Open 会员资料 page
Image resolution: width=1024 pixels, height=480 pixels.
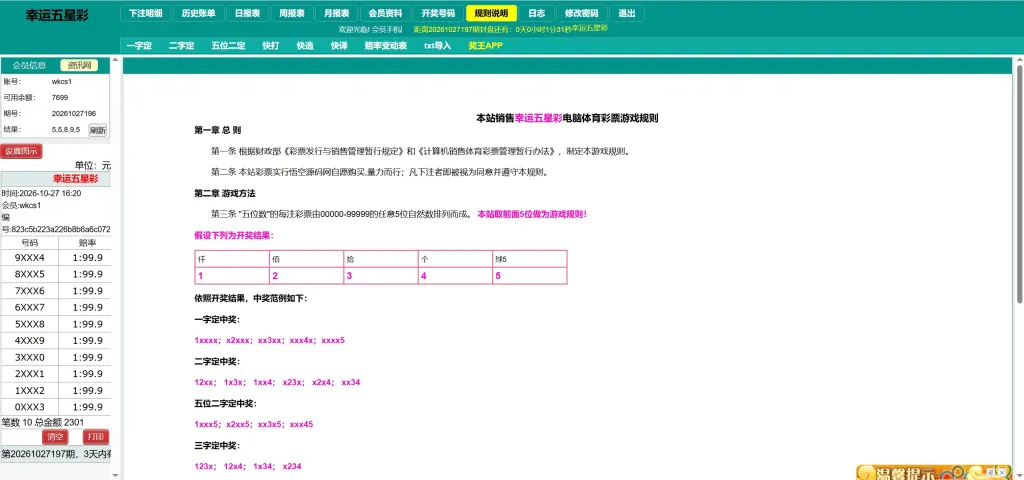385,13
